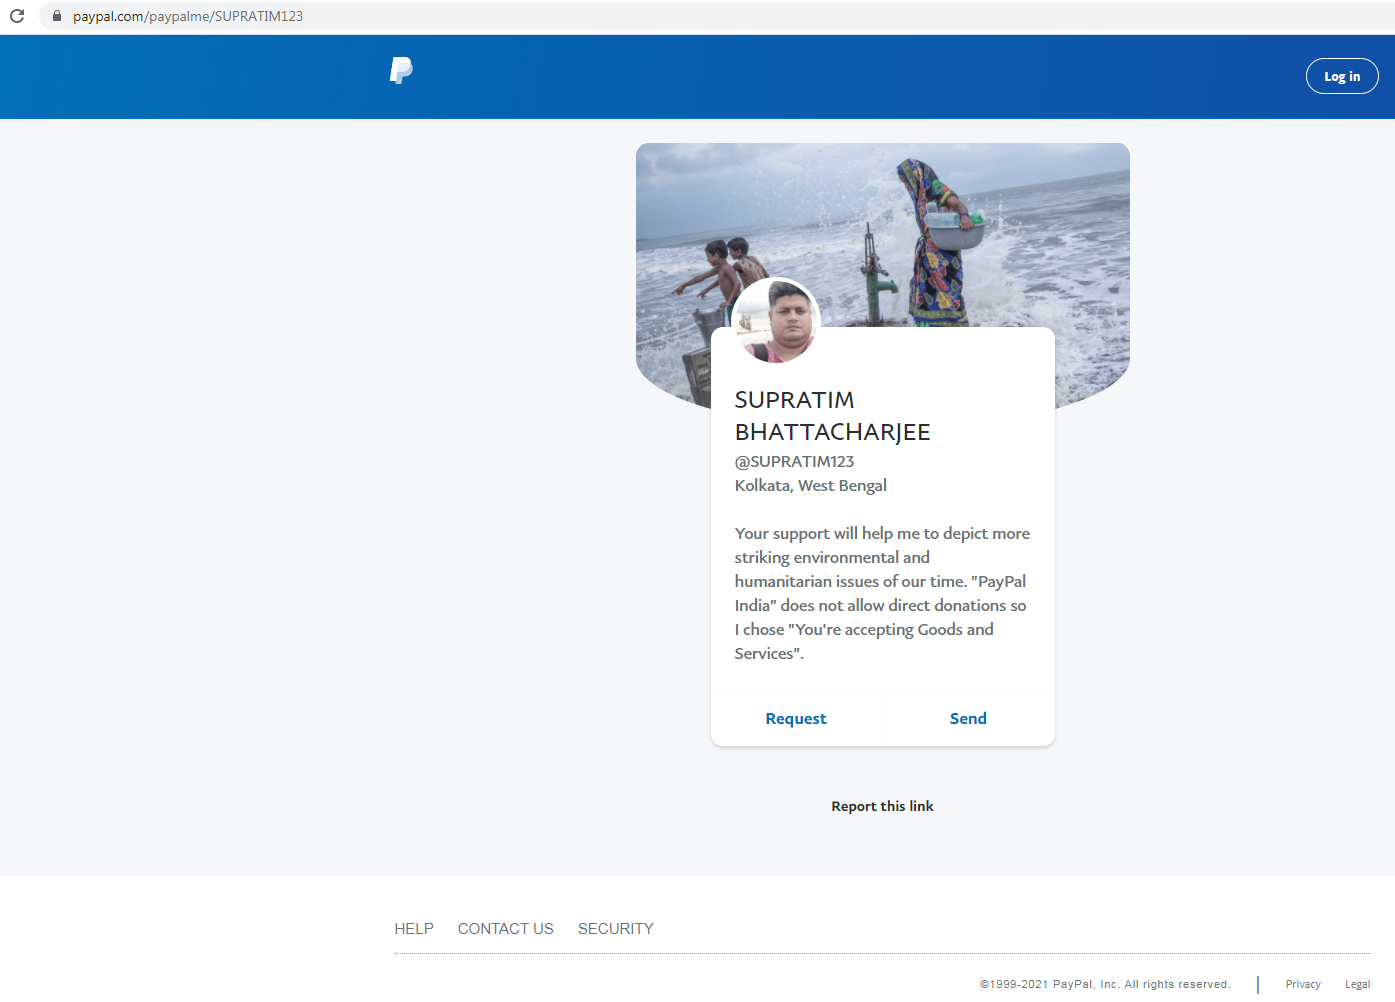Open Supratim's circular profile photo
Viewport: 1395px width, 1002px height.
point(776,321)
